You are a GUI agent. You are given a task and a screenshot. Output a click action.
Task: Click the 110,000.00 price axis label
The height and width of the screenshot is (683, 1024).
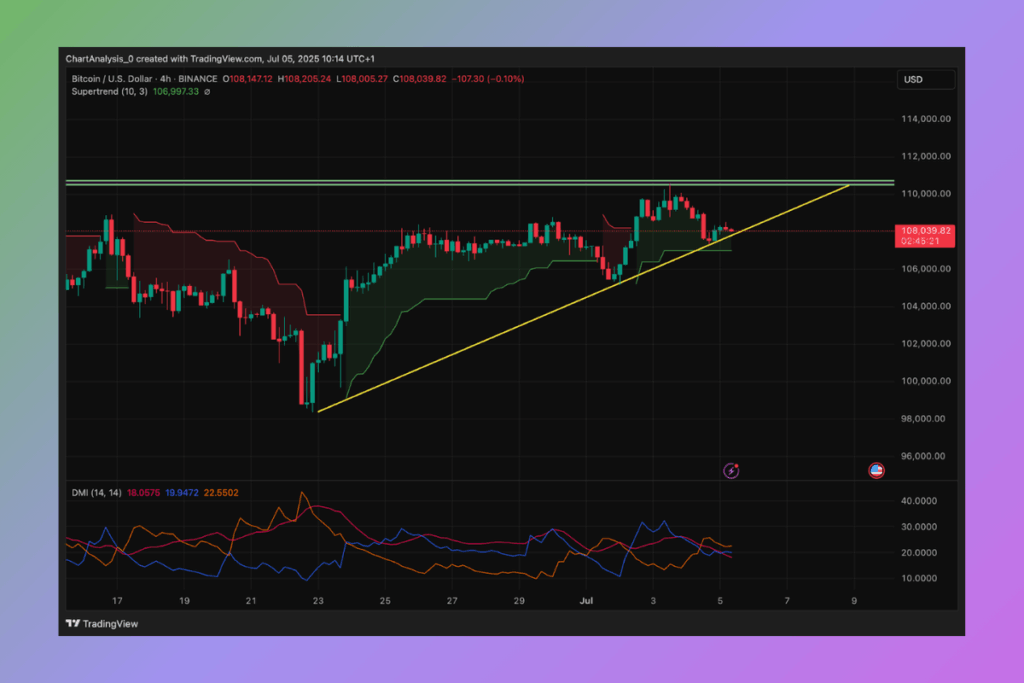925,194
